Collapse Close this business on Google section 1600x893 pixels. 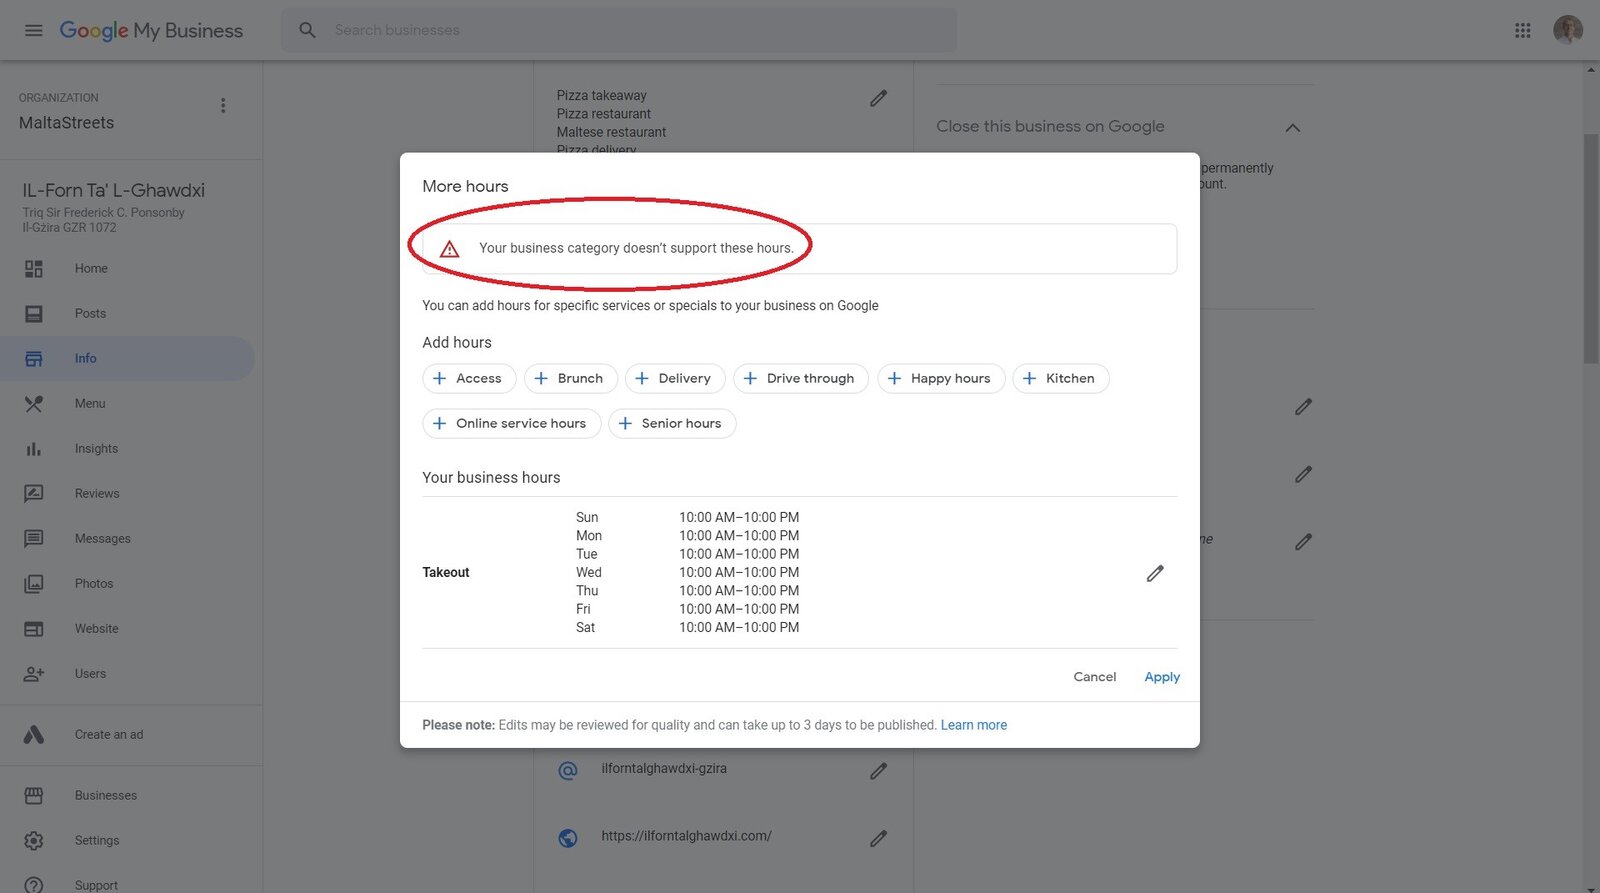click(x=1293, y=127)
